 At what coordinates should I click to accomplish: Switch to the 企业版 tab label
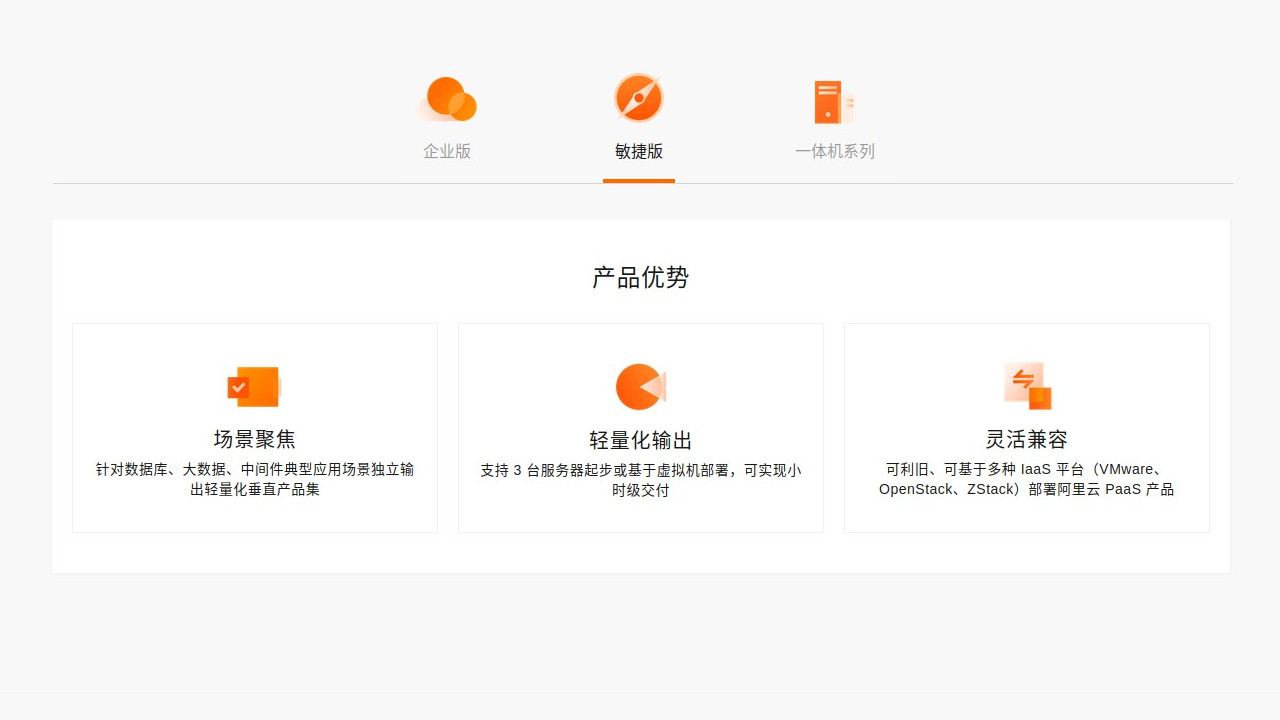tap(447, 152)
